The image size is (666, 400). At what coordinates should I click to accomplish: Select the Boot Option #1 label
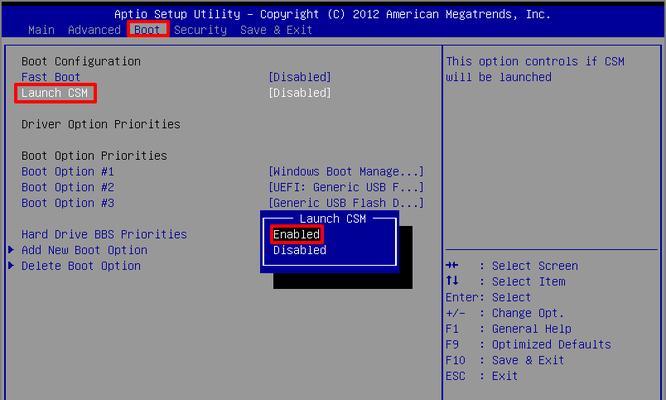click(68, 171)
